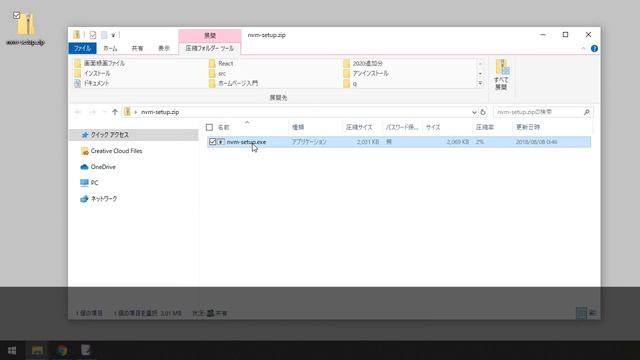The height and width of the screenshot is (360, 640).
Task: Open the address bar history dropdown
Action: click(474, 112)
